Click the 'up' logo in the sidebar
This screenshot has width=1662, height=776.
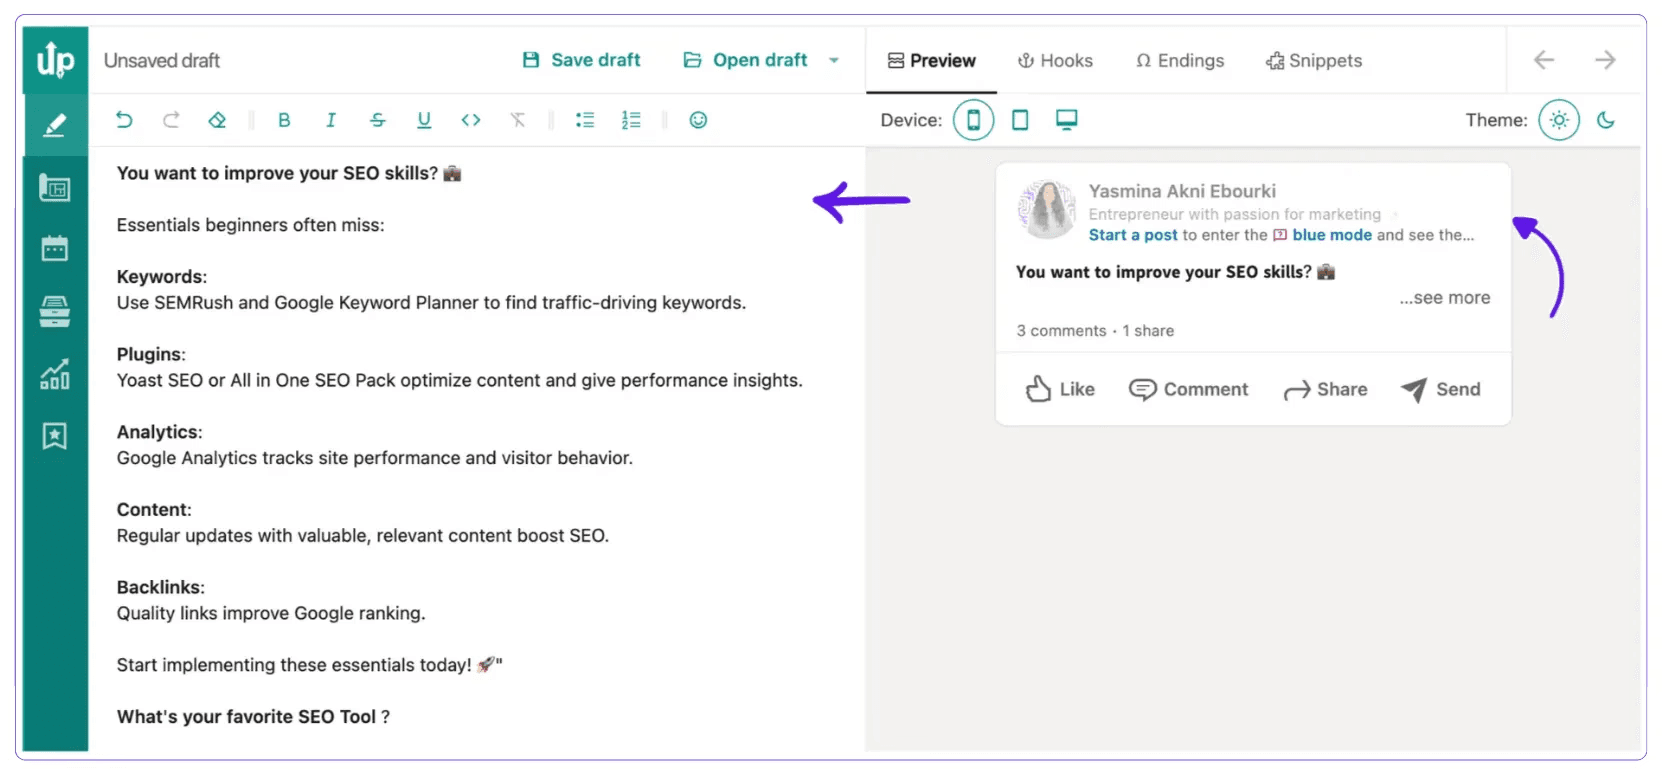click(x=55, y=60)
